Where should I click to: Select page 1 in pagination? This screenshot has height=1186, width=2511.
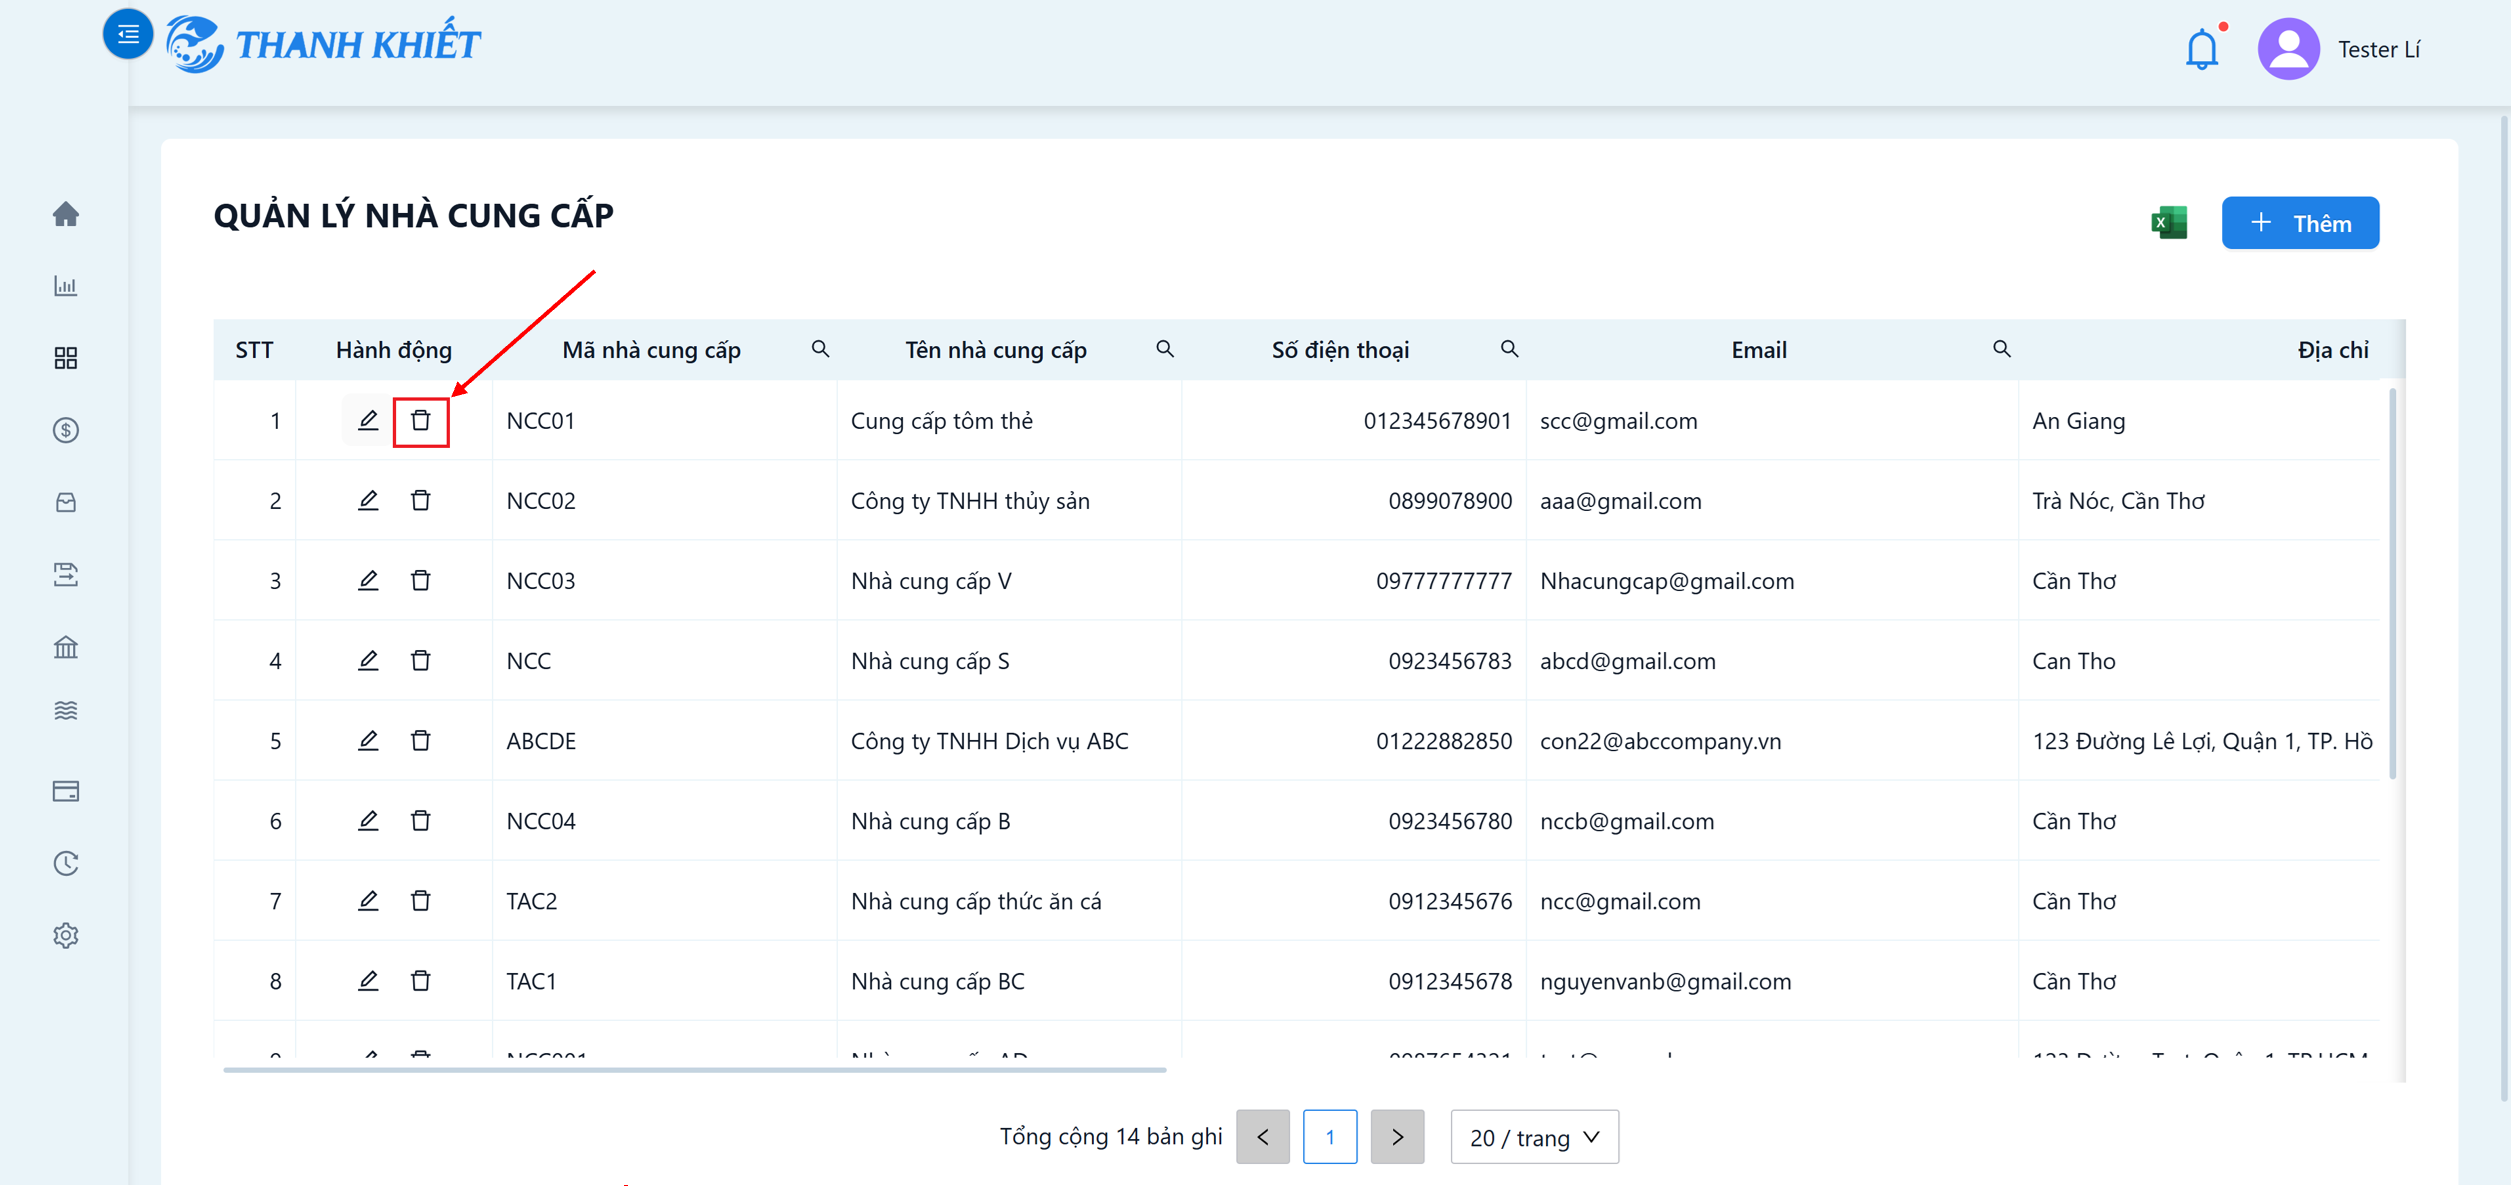click(1330, 1136)
